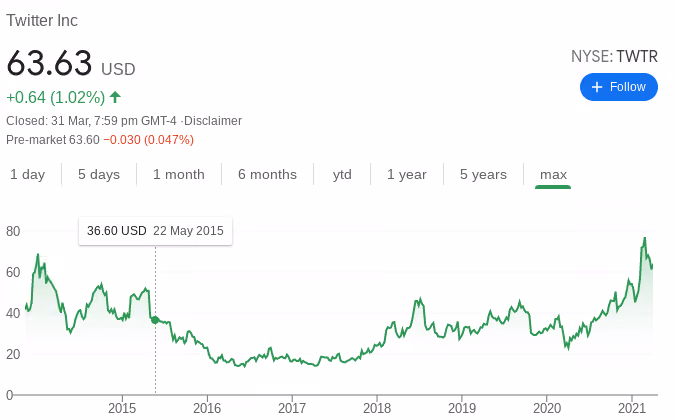Screen dimensions: 676x420
Task: Click the 80 y-axis label
Action: [13, 232]
